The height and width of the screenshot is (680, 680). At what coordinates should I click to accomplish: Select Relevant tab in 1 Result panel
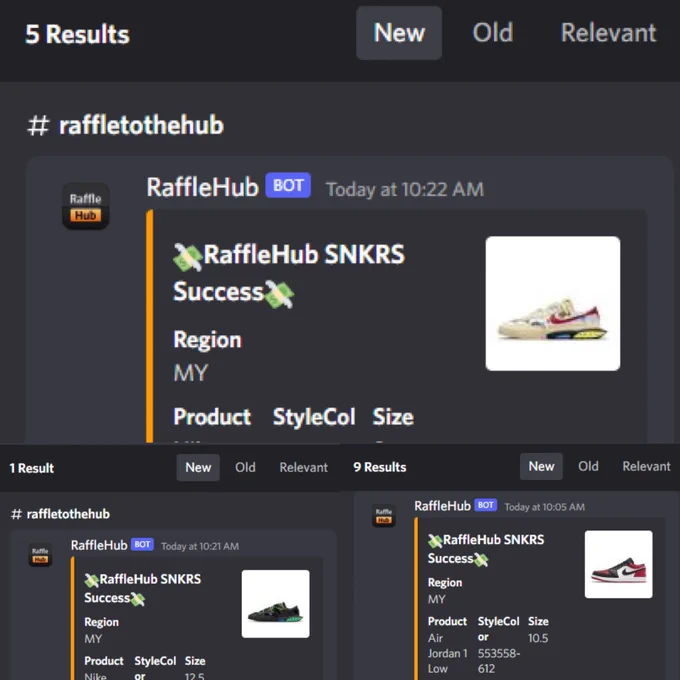[304, 468]
